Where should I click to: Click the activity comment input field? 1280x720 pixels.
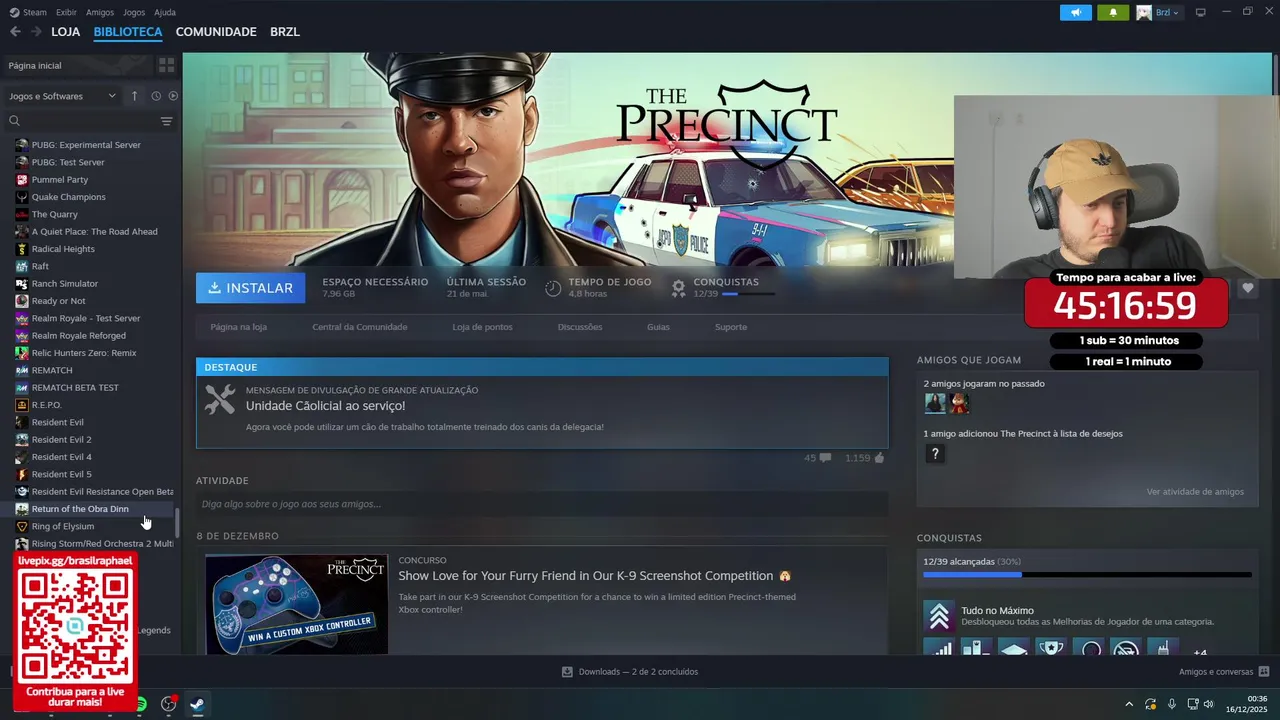point(542,504)
